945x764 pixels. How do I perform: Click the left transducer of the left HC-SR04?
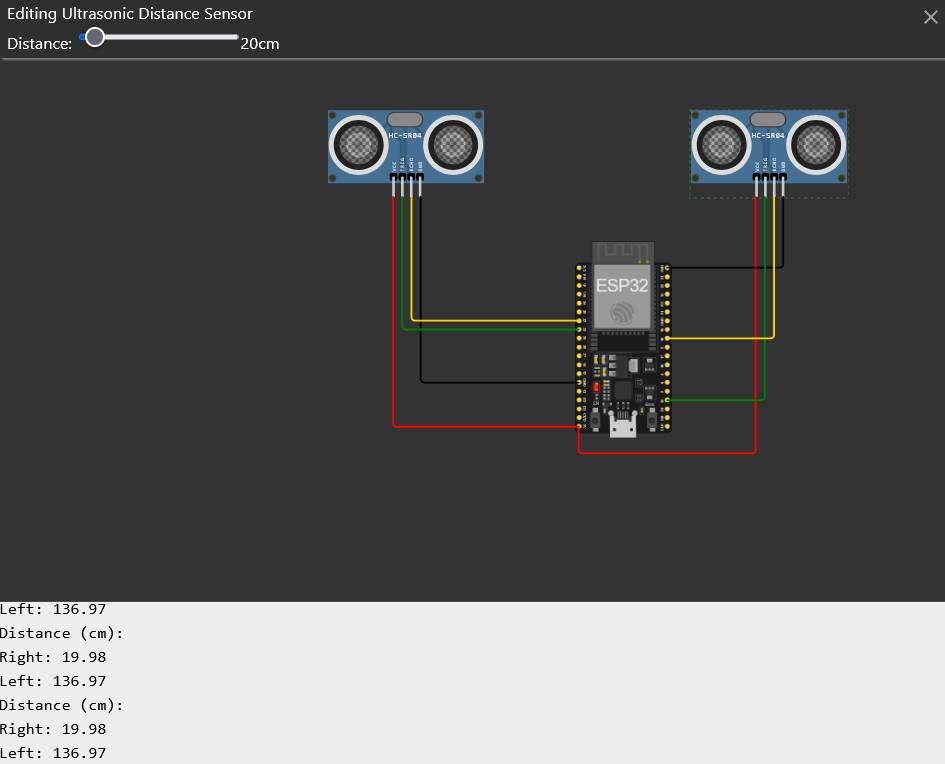pyautogui.click(x=358, y=143)
